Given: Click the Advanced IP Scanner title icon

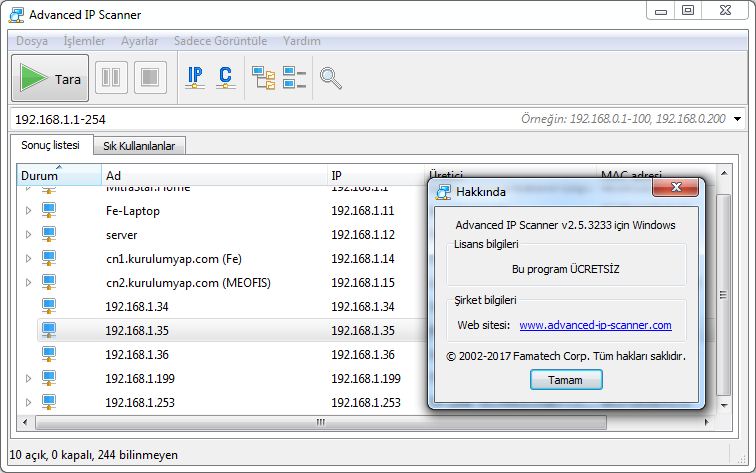Looking at the screenshot, I should (x=16, y=15).
